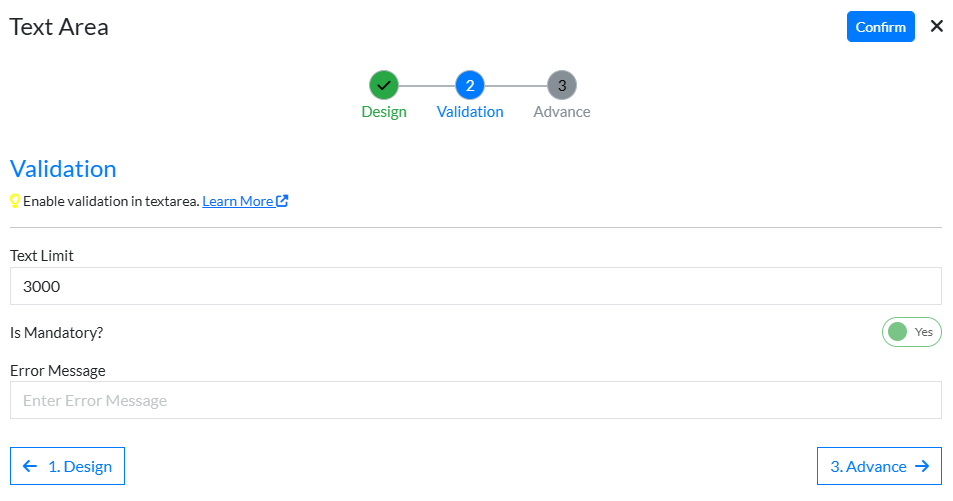Image resolution: width=953 pixels, height=501 pixels.
Task: Click the yellow lightbulb hint icon
Action: point(15,201)
